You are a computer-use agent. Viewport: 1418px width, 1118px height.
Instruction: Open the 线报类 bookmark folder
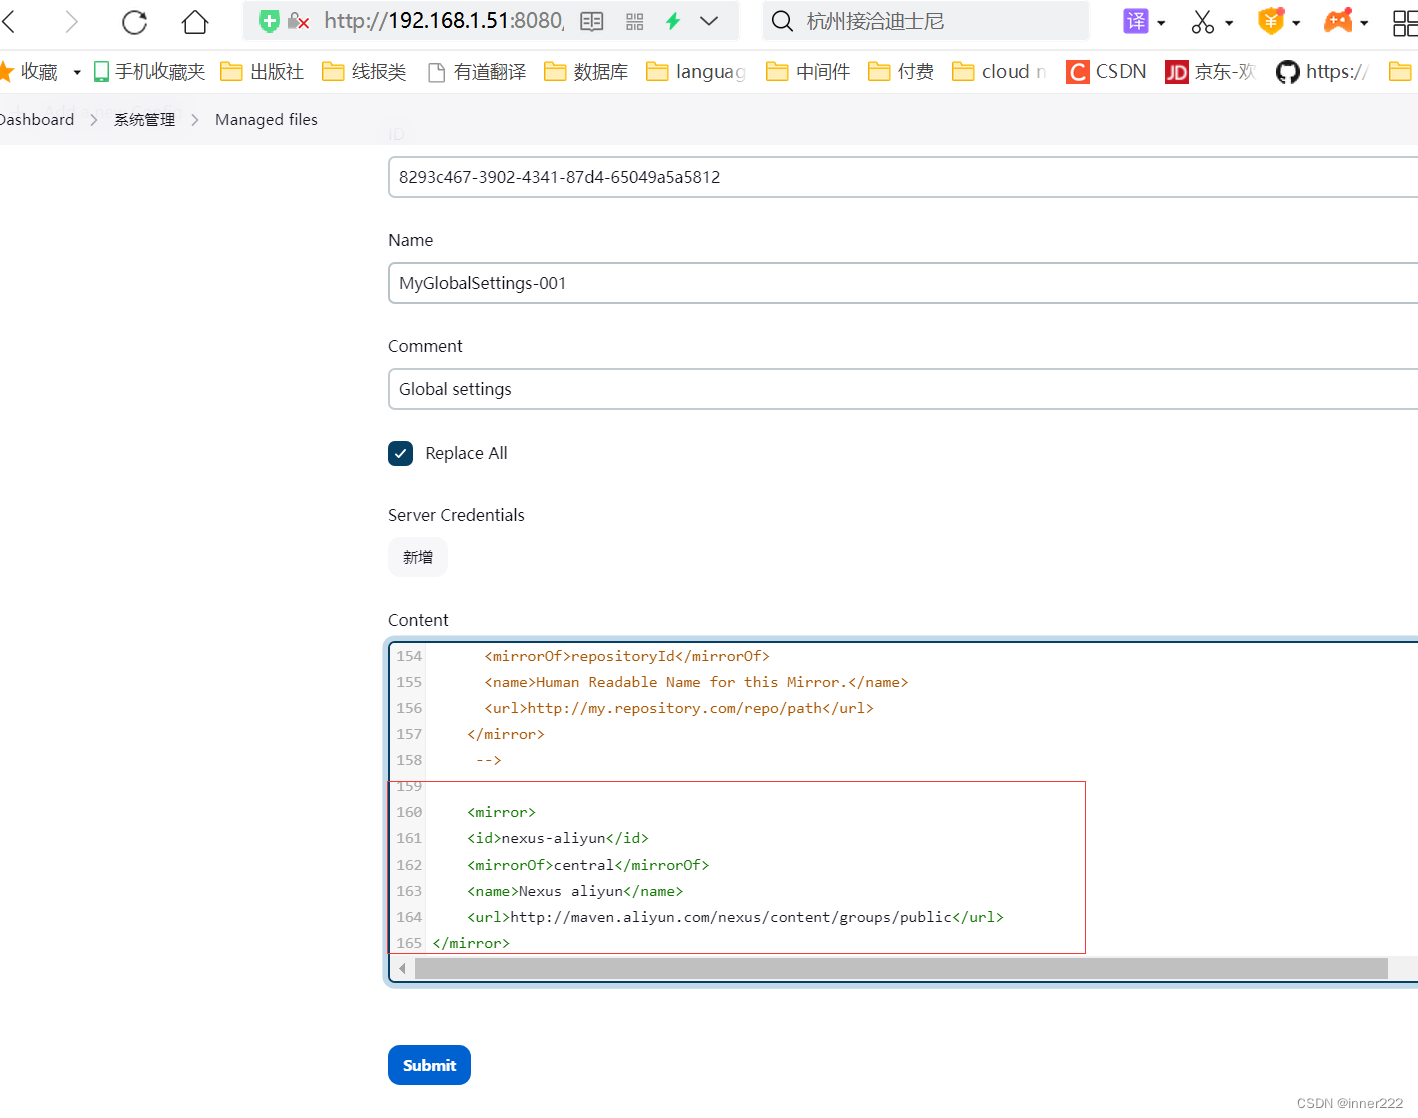[364, 71]
